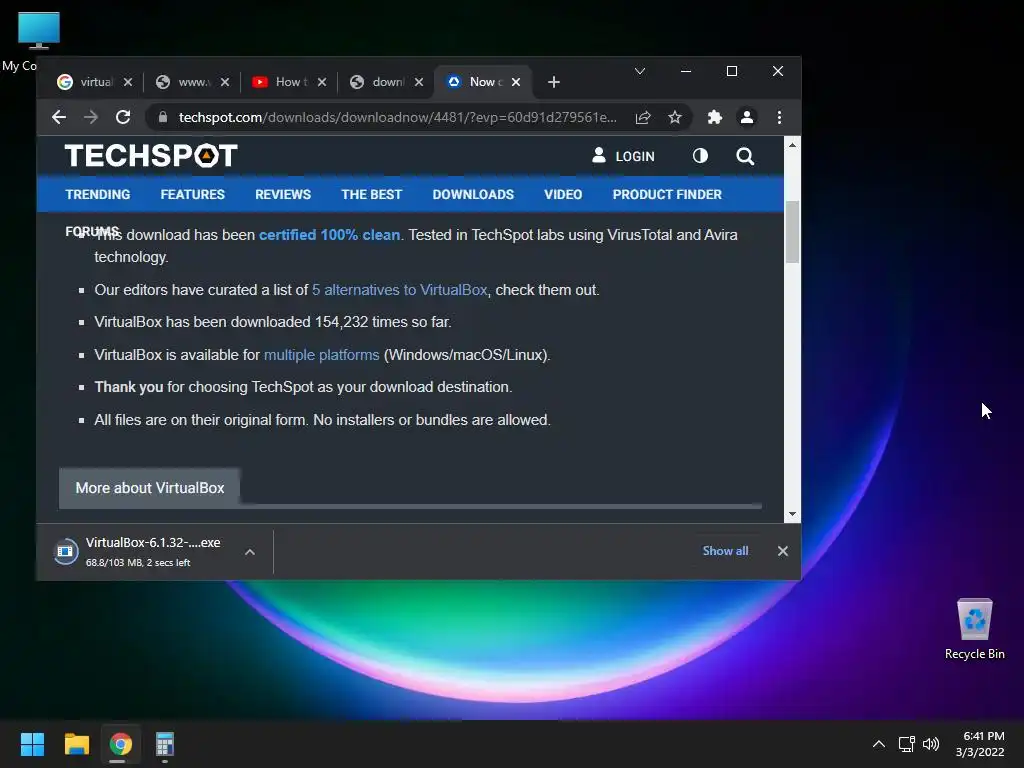Close the downloads bar
The height and width of the screenshot is (768, 1024).
coord(782,551)
